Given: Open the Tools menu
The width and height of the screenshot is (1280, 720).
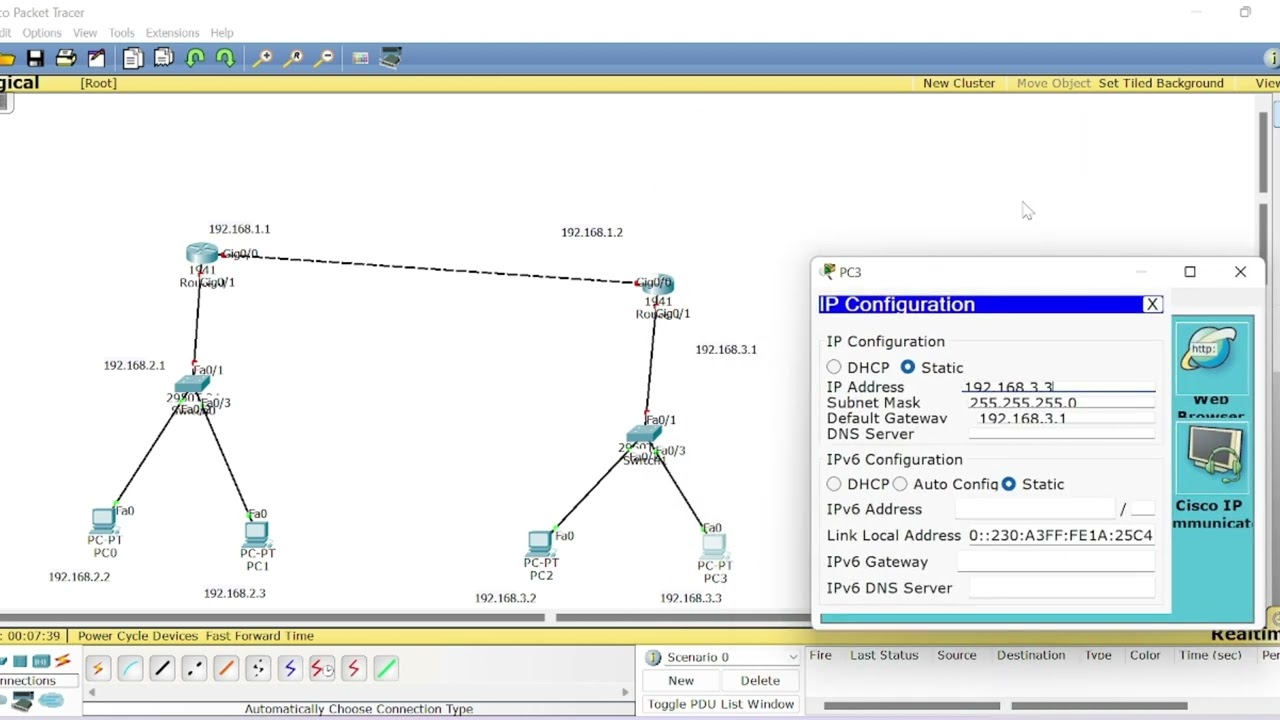Looking at the screenshot, I should point(122,33).
